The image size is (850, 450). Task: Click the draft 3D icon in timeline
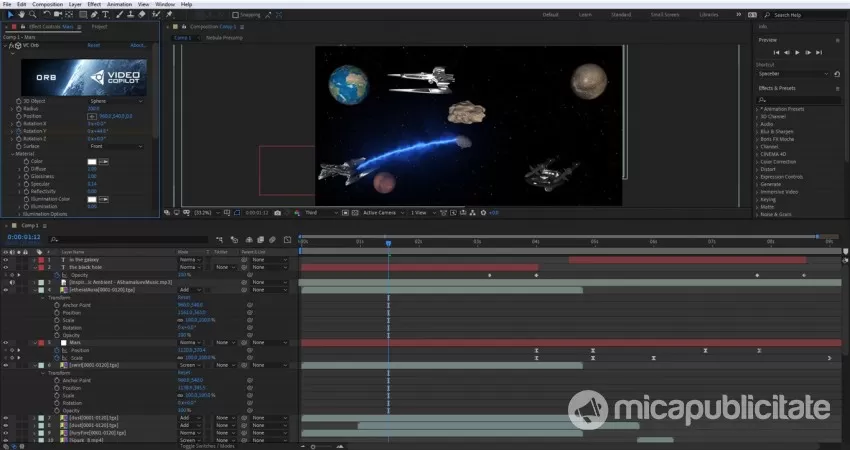234,240
